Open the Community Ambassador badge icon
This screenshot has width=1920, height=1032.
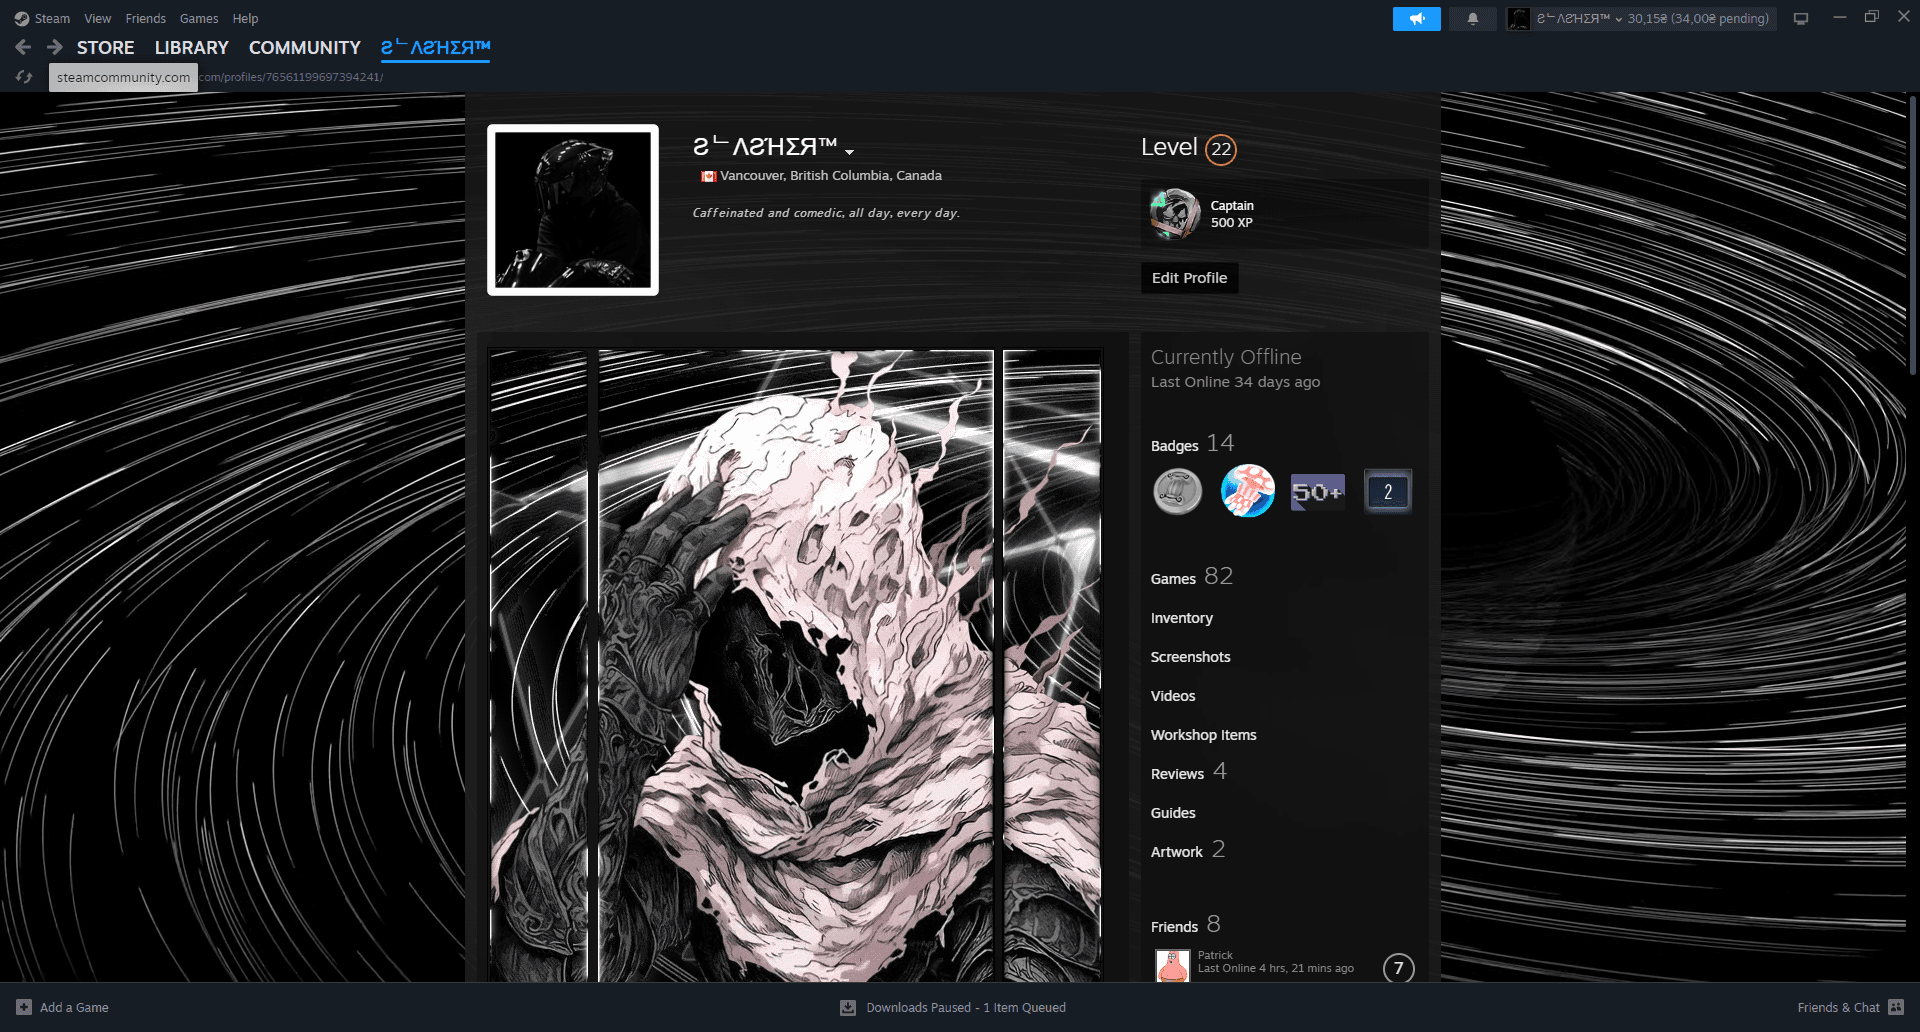(1178, 491)
